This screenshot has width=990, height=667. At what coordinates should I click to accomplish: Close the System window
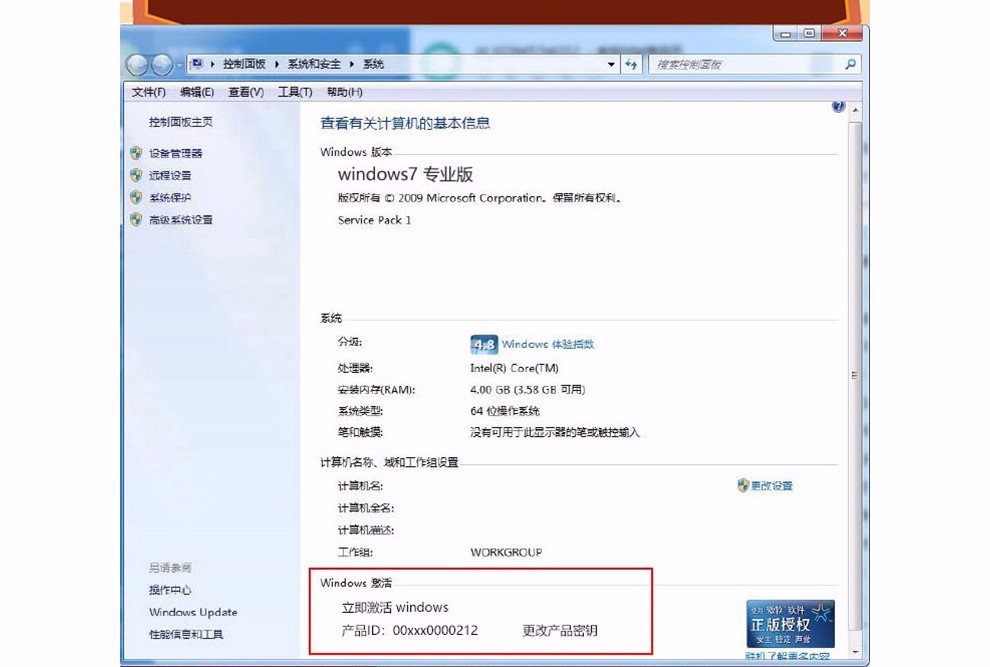(842, 33)
